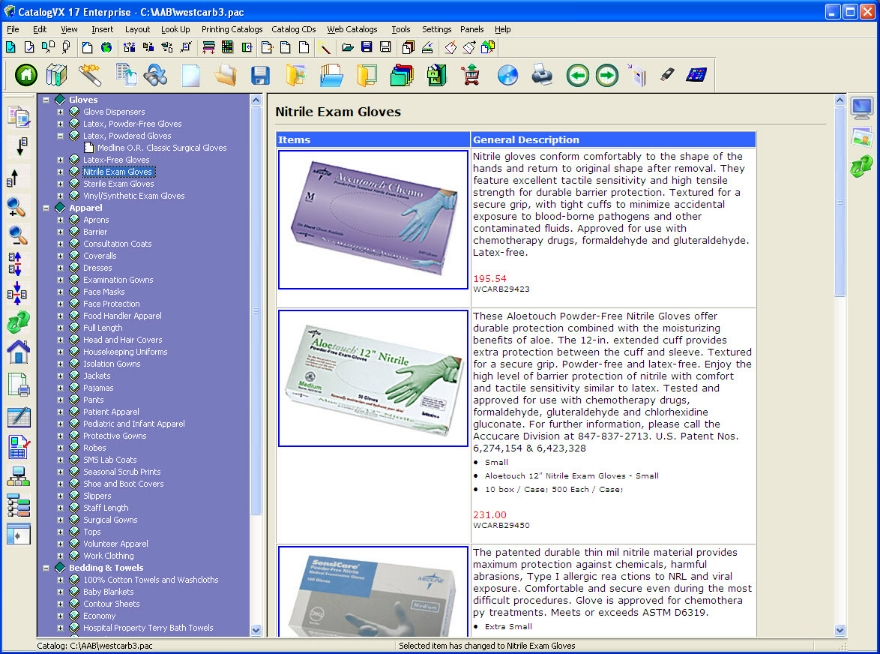This screenshot has height=654, width=880.
Task: Click the content pane scroll up arrow
Action: click(x=840, y=100)
